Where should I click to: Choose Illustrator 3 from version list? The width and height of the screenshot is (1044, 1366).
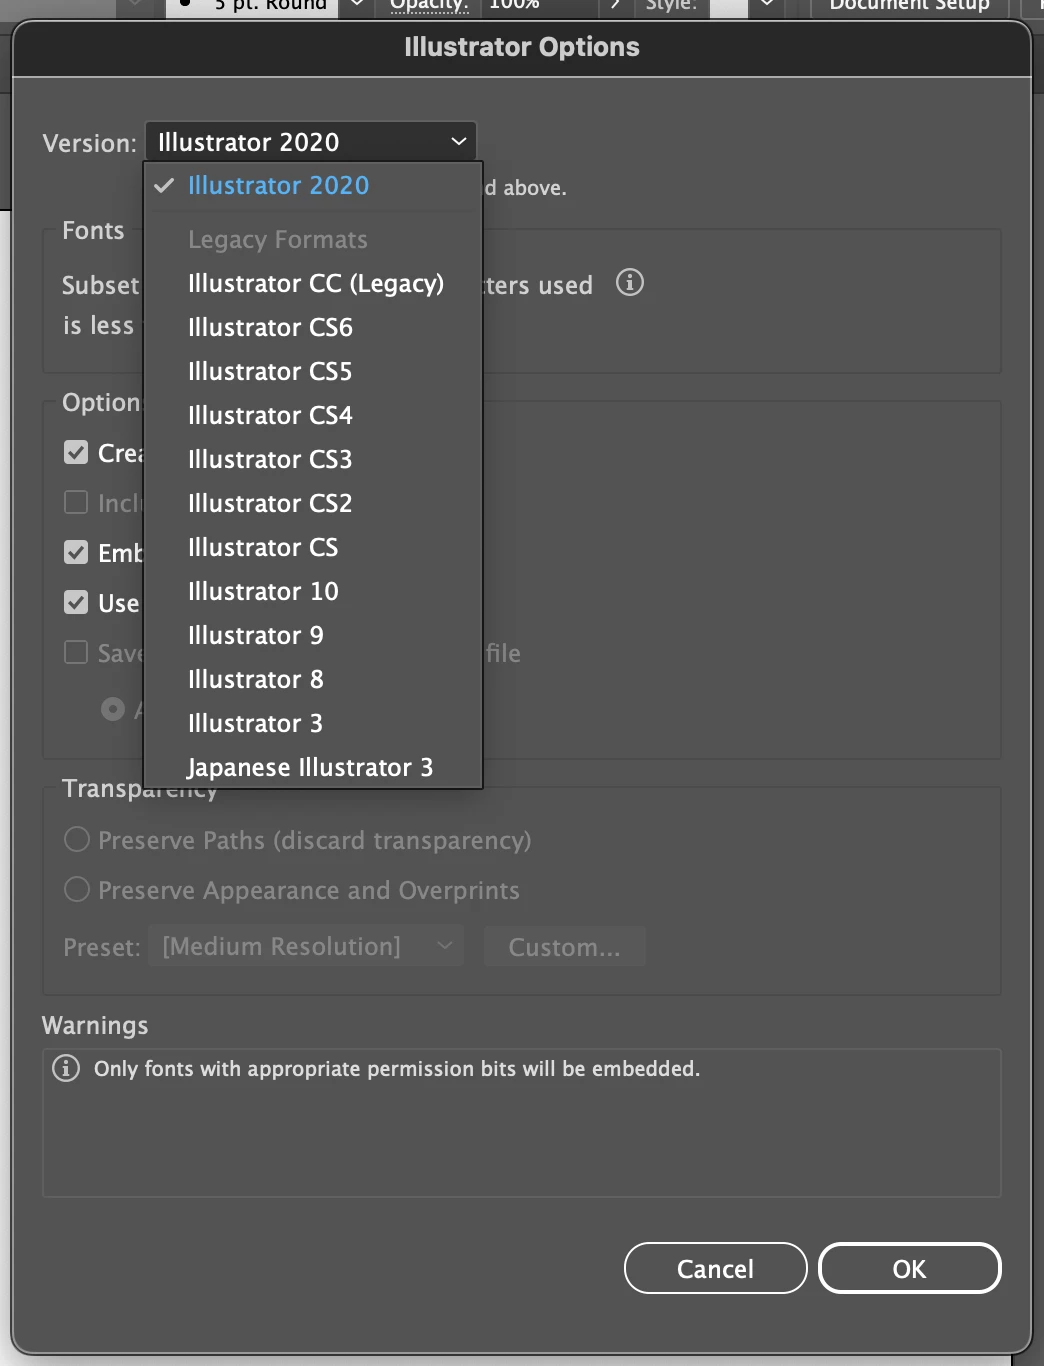(313, 724)
